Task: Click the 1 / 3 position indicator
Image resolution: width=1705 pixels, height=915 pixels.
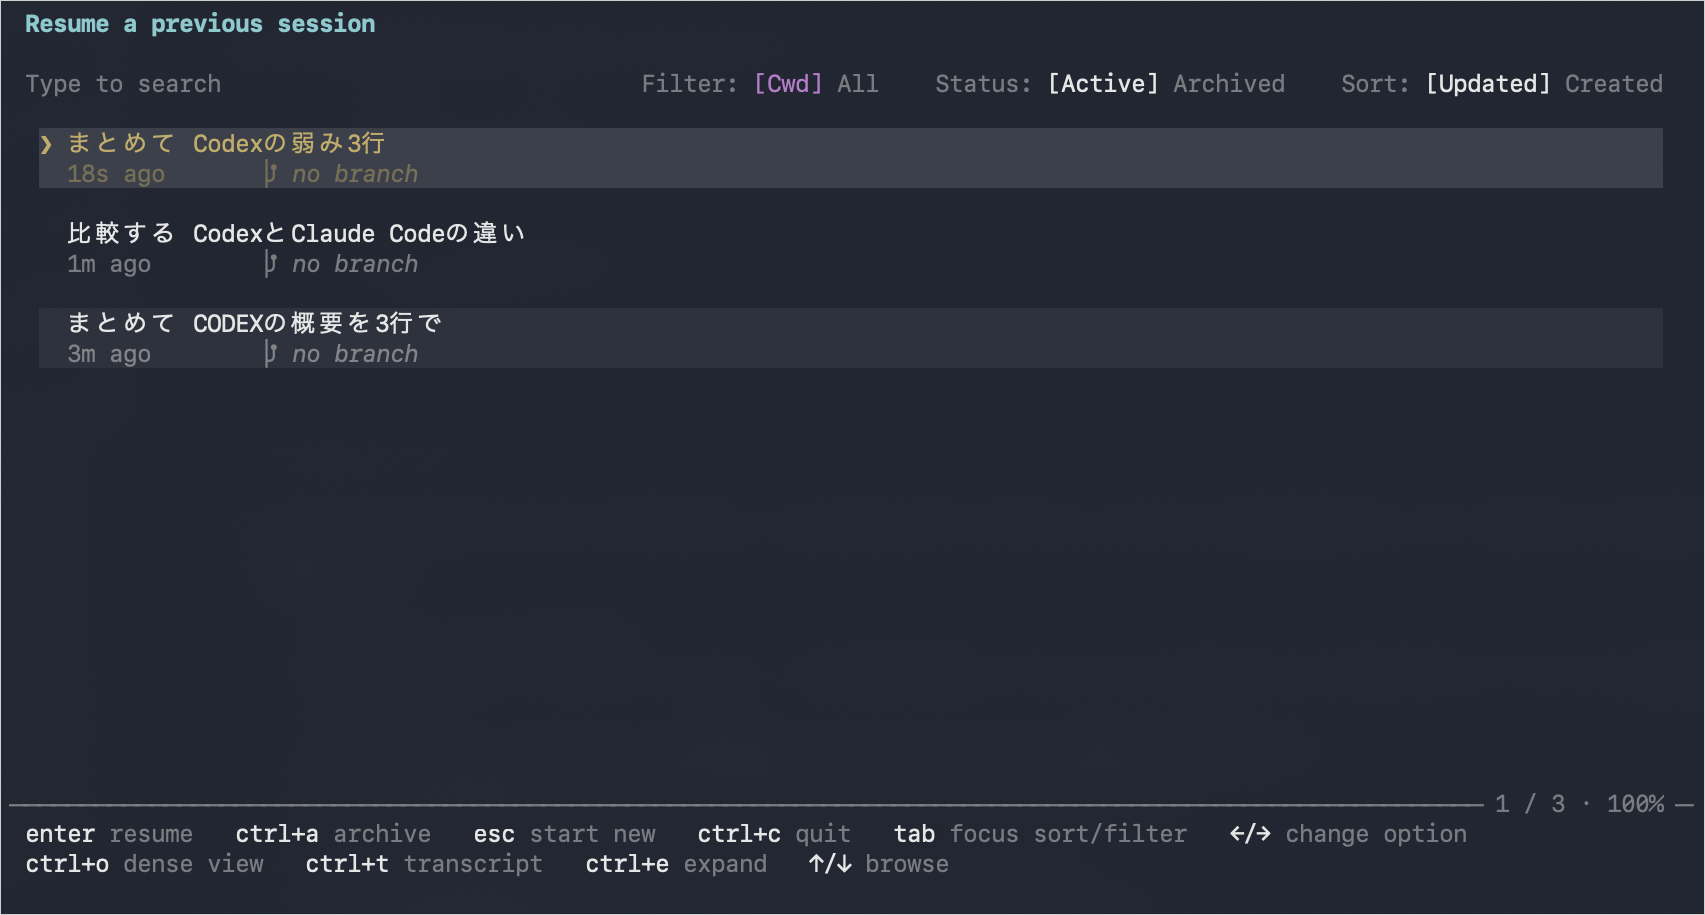Action: coord(1530,804)
